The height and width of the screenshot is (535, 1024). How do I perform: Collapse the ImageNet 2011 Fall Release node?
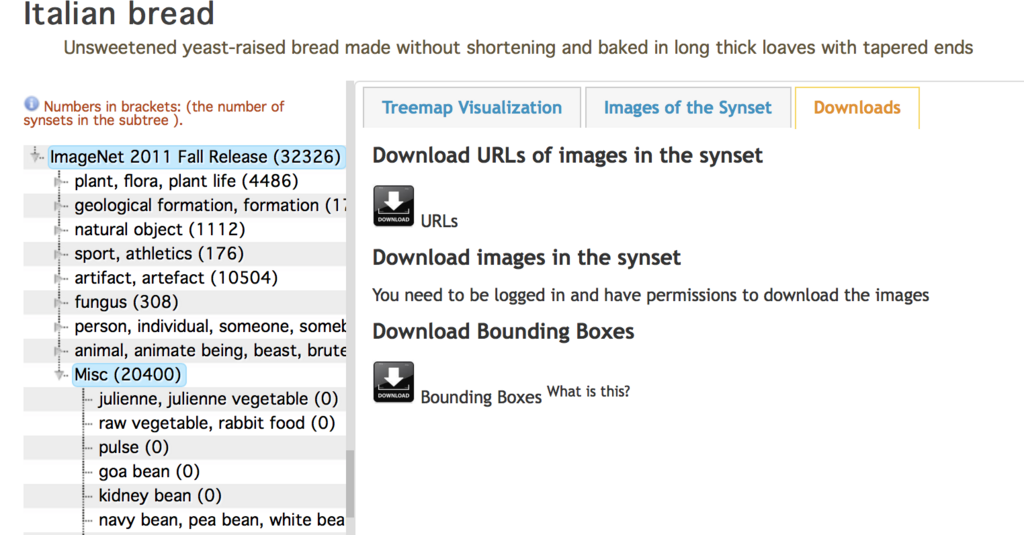[x=36, y=155]
